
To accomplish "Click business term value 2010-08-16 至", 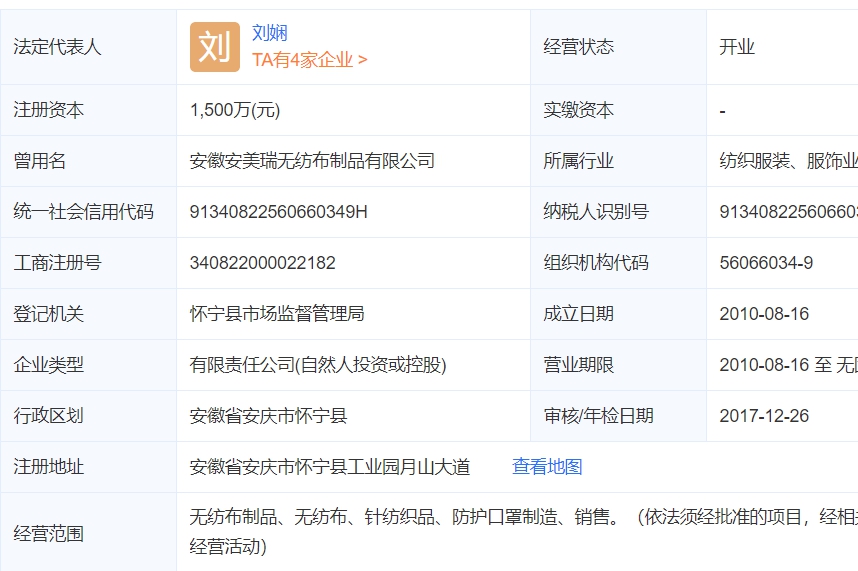I will (775, 365).
